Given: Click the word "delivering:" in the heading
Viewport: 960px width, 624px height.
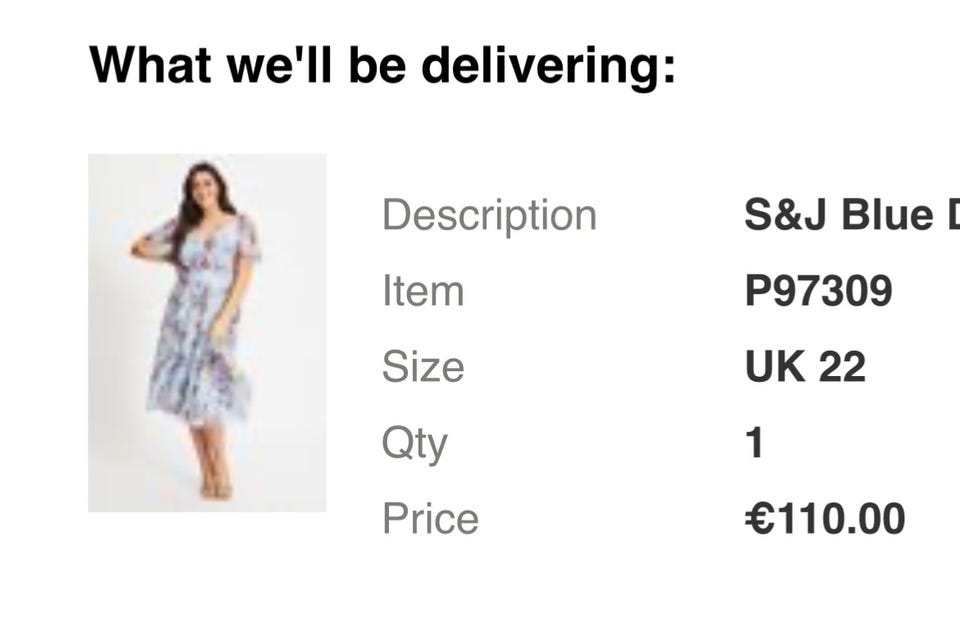Looking at the screenshot, I should point(548,66).
